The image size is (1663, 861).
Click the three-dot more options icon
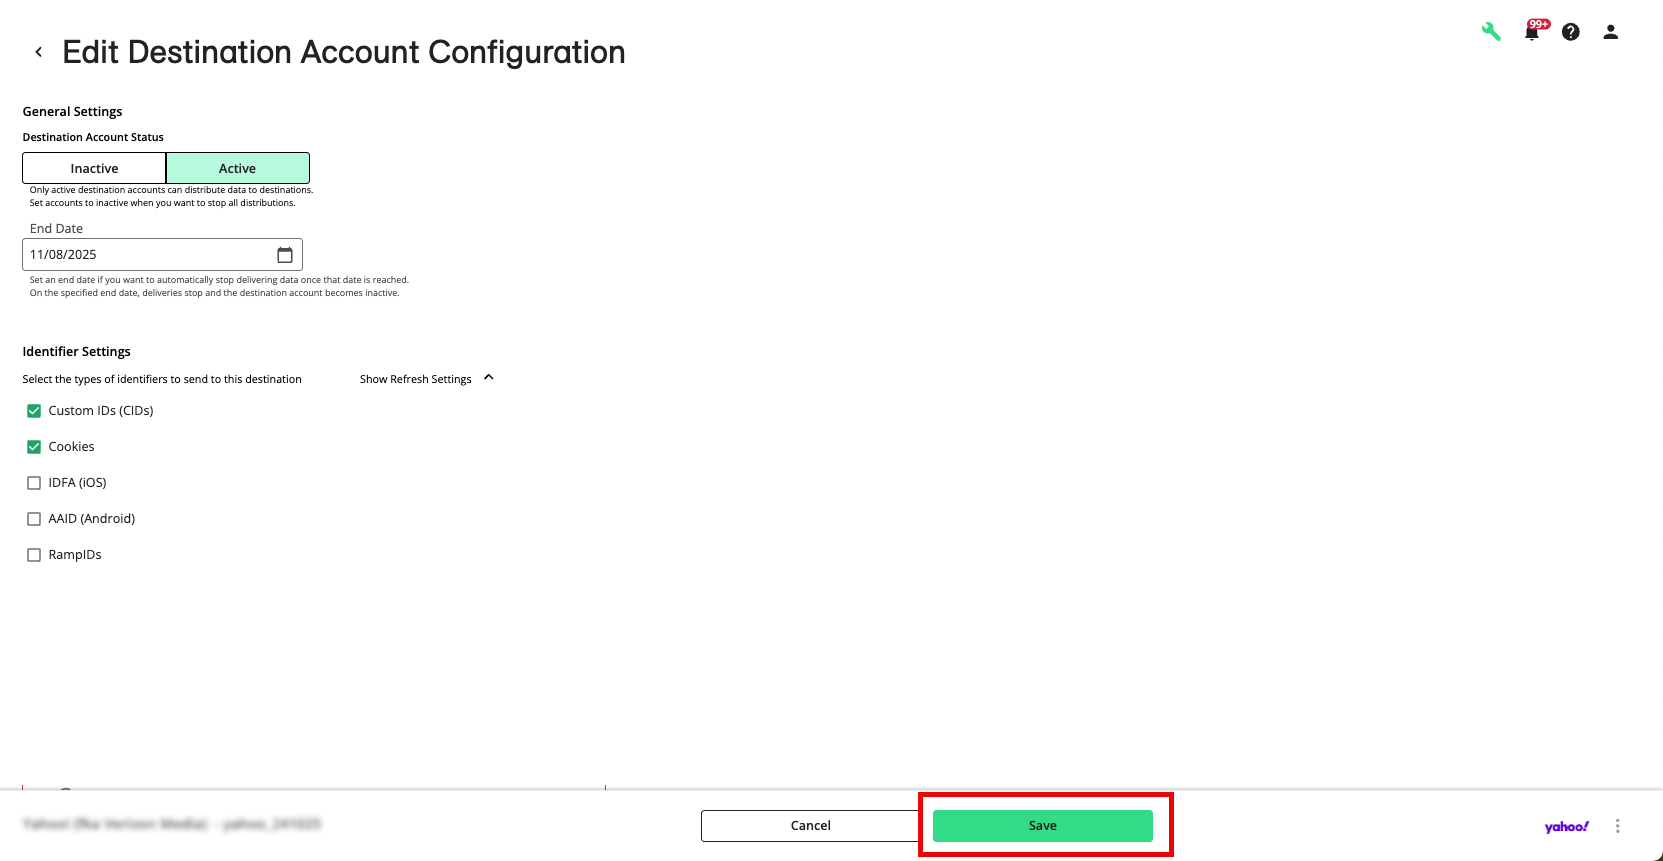tap(1617, 826)
